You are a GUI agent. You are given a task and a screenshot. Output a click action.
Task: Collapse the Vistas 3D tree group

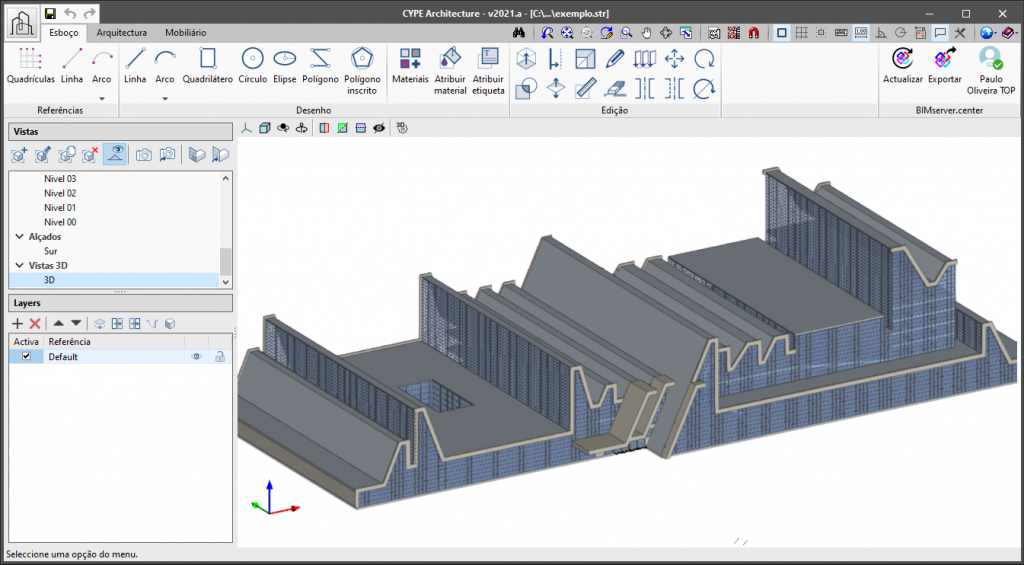[20, 266]
